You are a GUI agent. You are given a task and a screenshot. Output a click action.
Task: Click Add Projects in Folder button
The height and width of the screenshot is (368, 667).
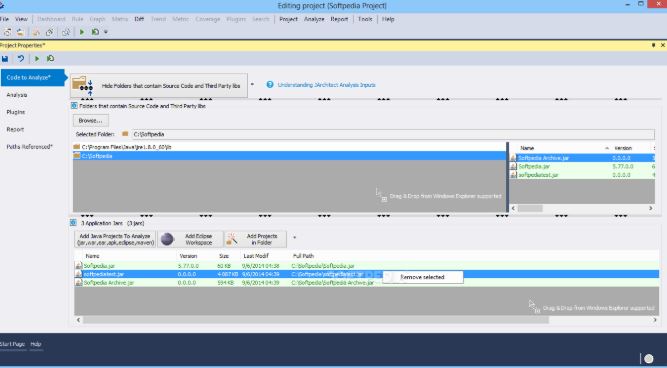[x=255, y=240]
